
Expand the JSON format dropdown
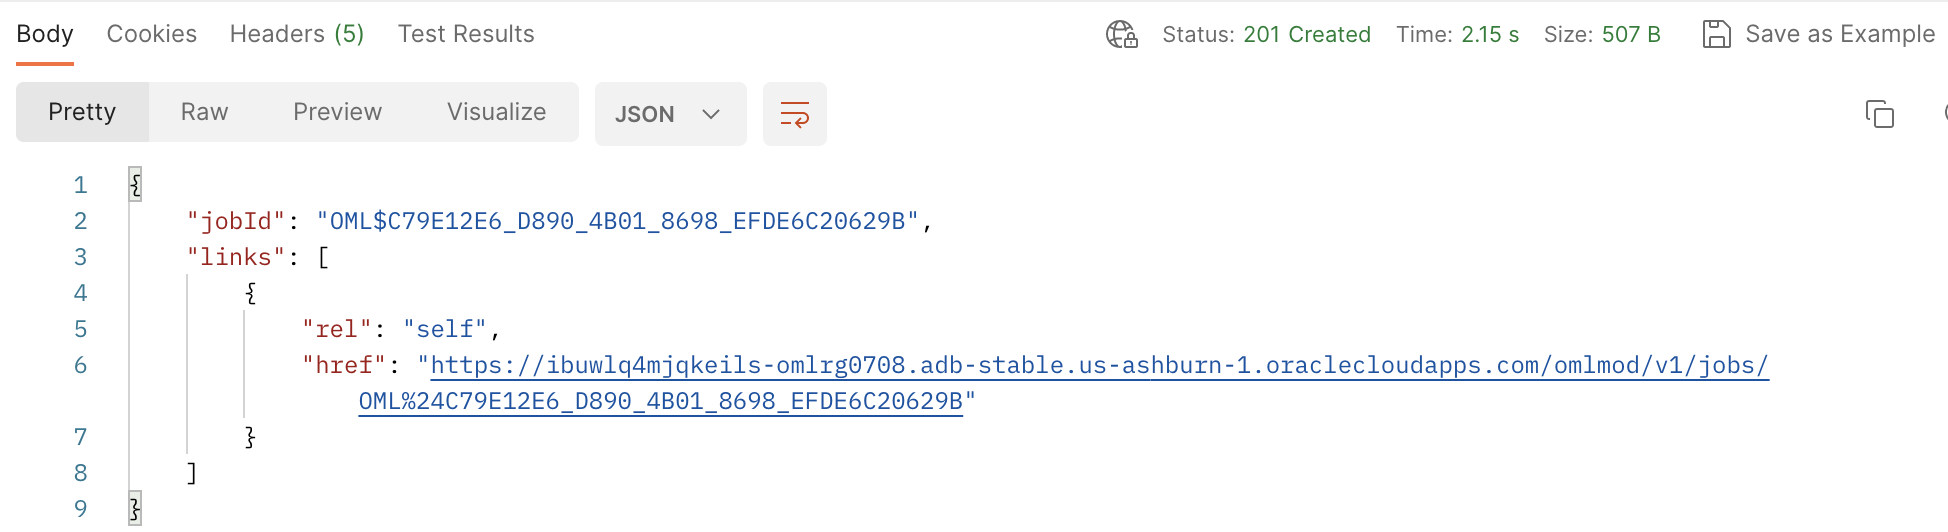pos(669,114)
